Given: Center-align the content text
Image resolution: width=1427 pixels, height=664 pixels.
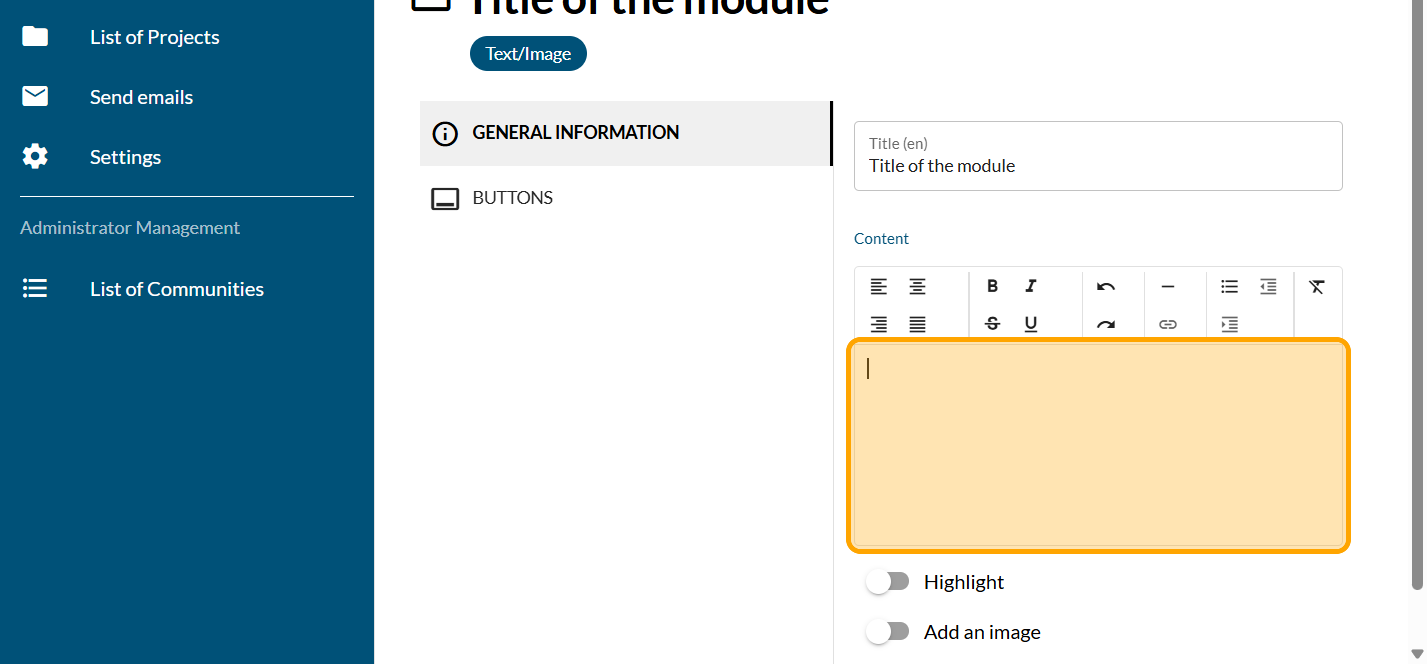Looking at the screenshot, I should [917, 287].
